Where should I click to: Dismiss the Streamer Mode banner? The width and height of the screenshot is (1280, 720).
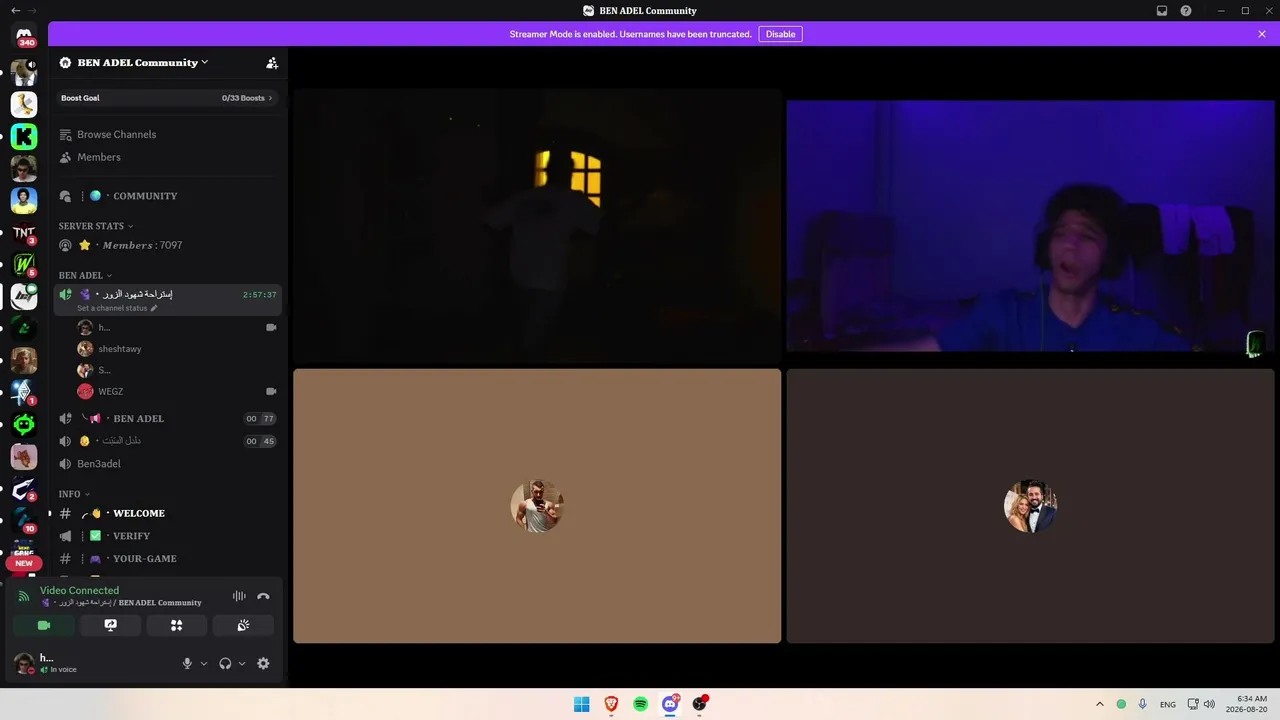coord(1262,34)
